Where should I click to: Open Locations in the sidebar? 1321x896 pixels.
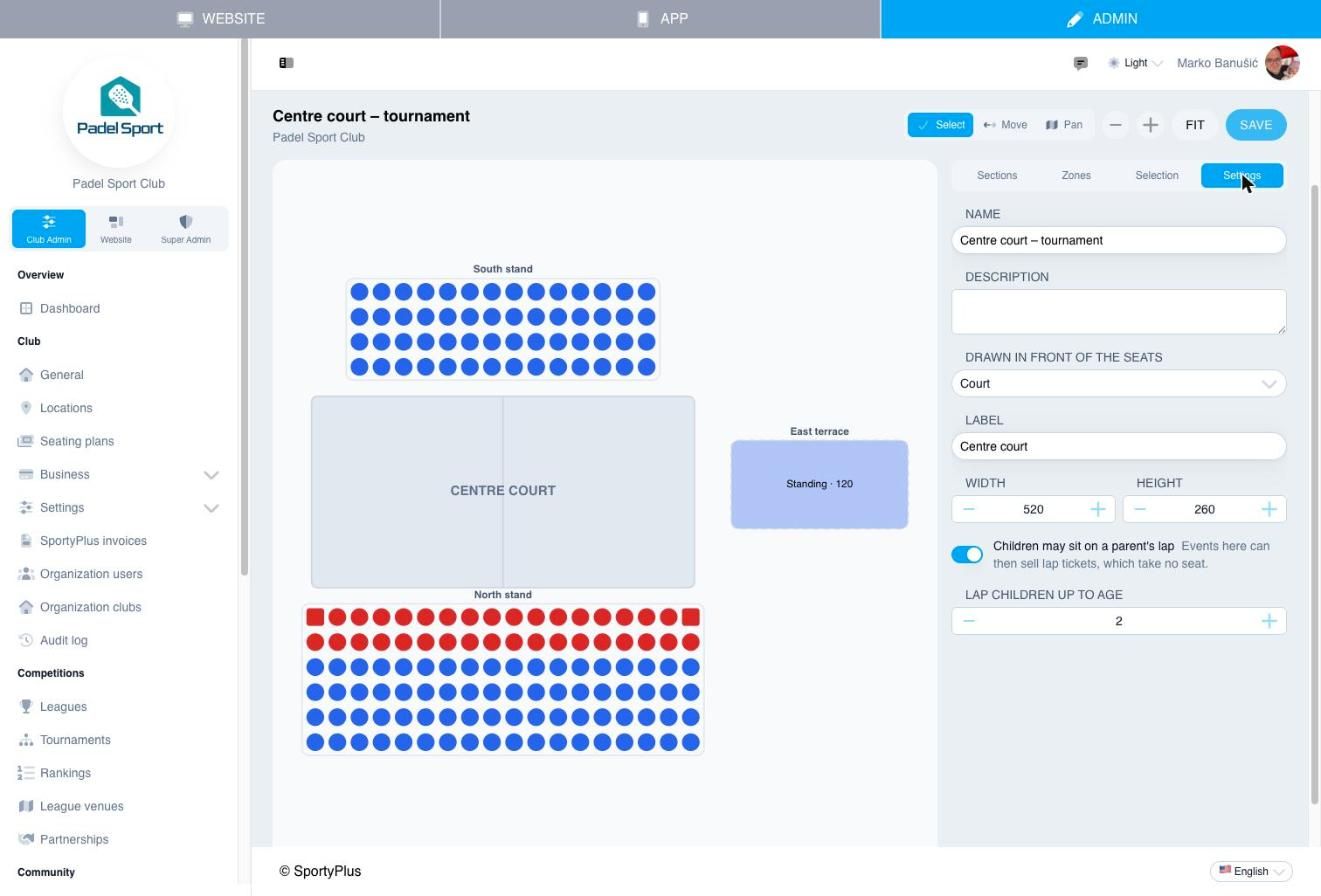(x=66, y=408)
